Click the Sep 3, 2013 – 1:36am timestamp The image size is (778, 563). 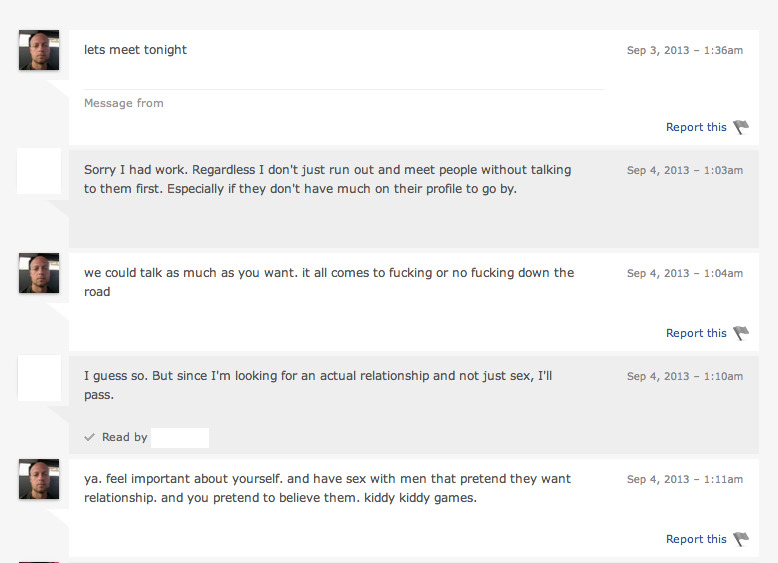(684, 50)
